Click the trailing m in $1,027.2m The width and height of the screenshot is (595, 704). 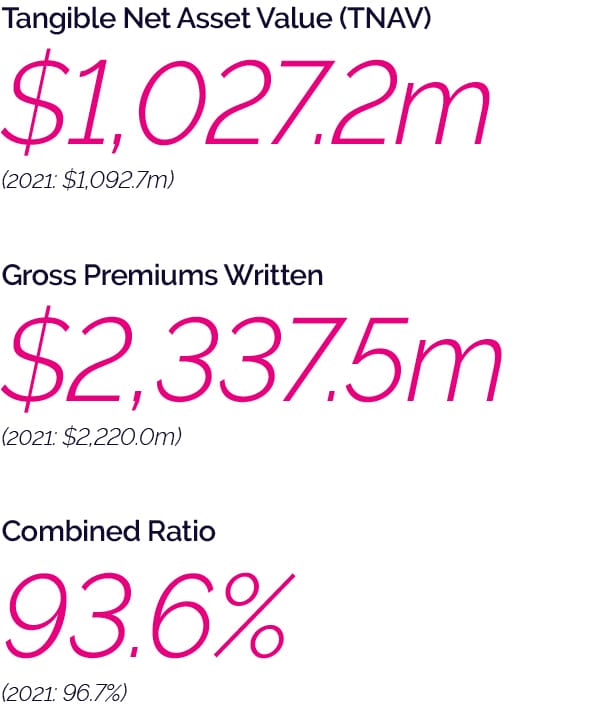tap(444, 113)
